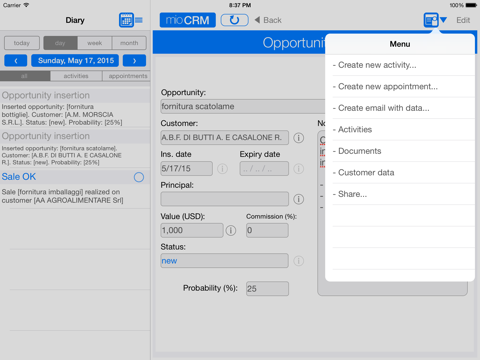The width and height of the screenshot is (480, 360).
Task: Show info for the Customer field
Action: click(299, 138)
